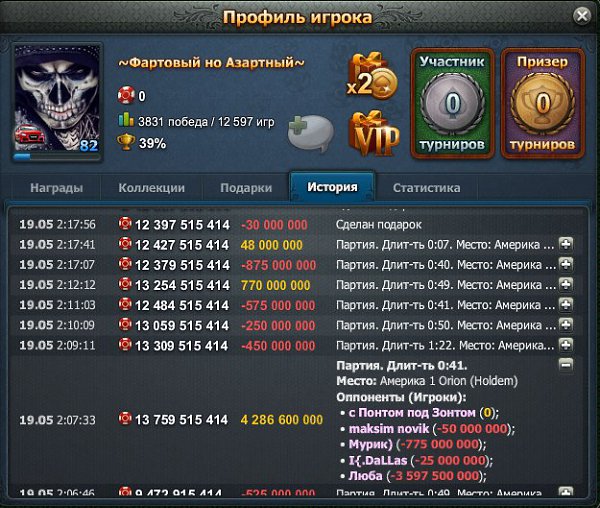Open opponent profile maksim novik

click(389, 429)
